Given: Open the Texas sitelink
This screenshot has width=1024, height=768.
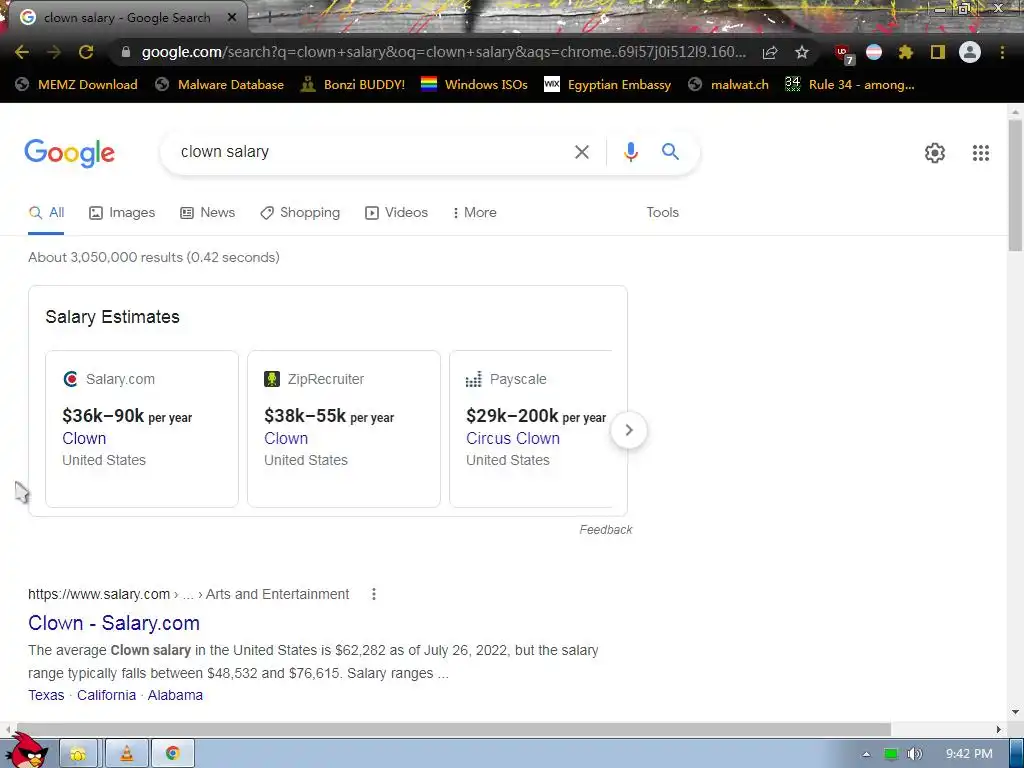Looking at the screenshot, I should 46,695.
